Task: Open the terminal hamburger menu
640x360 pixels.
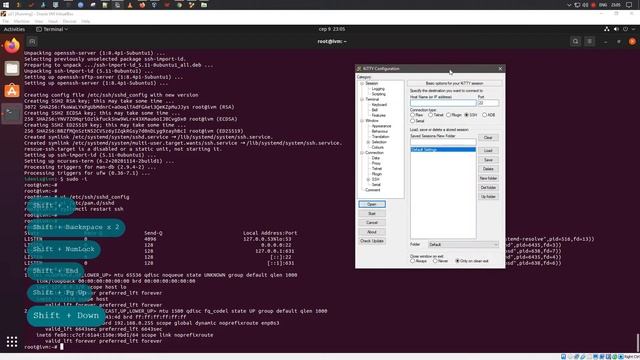Action: point(589,41)
